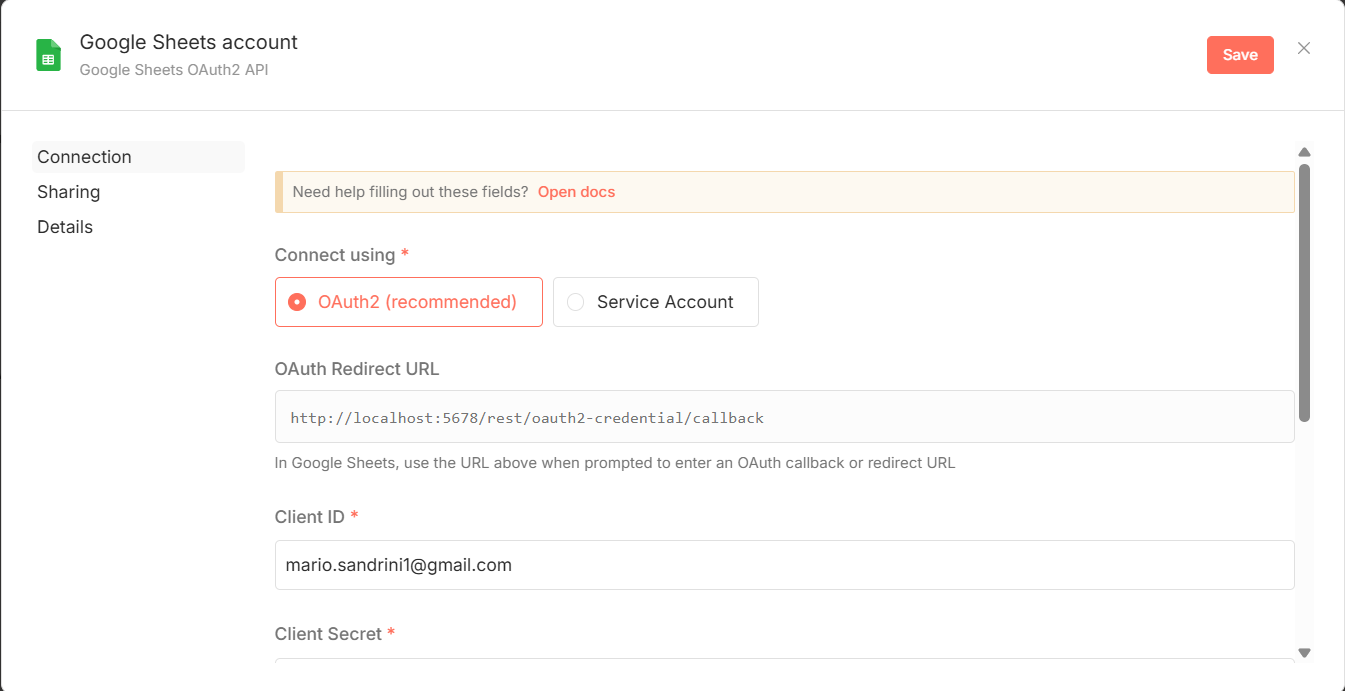Image resolution: width=1345 pixels, height=691 pixels.
Task: Click the "Need help filling out" banner text
Action: (x=410, y=192)
